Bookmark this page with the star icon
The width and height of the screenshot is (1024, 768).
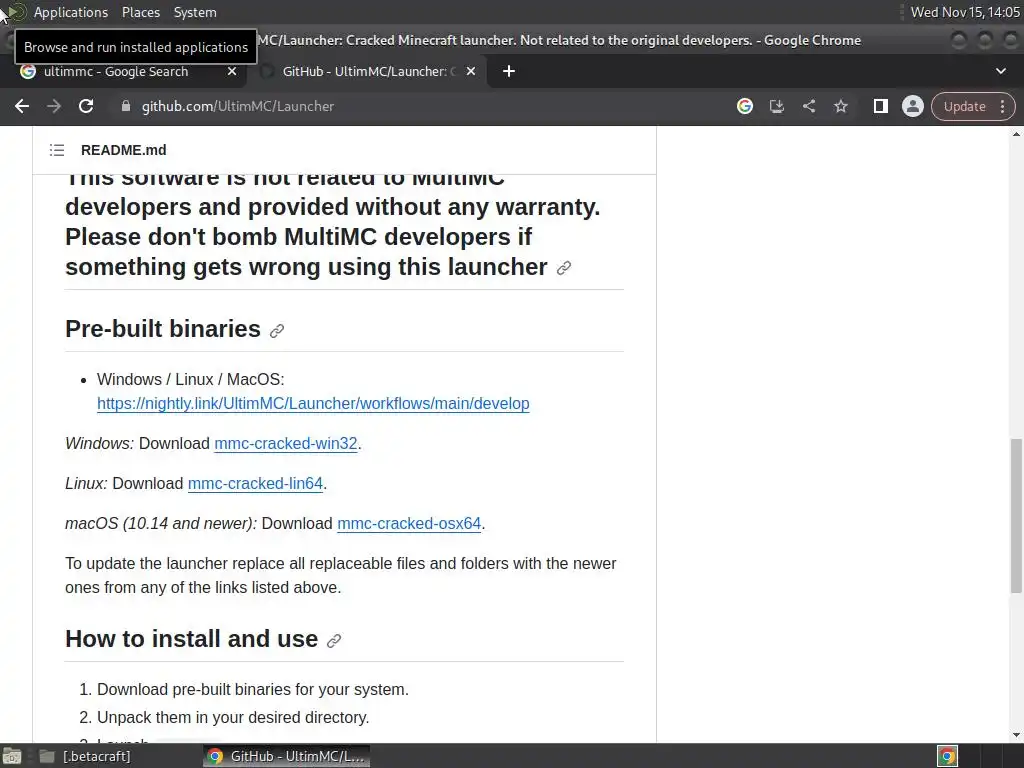coord(840,106)
